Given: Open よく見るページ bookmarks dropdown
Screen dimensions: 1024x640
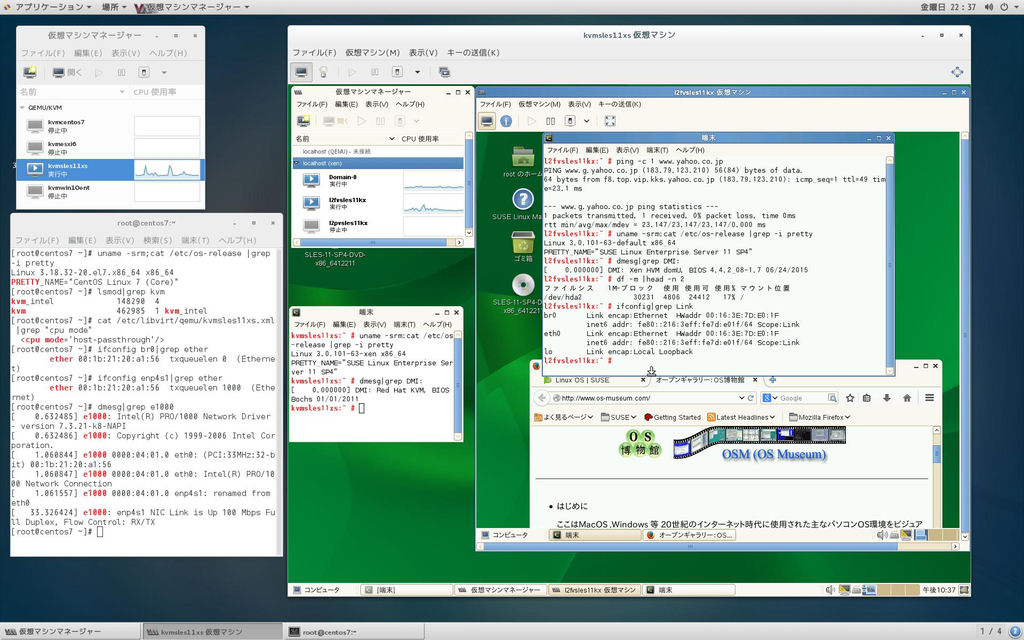Looking at the screenshot, I should click(564, 417).
